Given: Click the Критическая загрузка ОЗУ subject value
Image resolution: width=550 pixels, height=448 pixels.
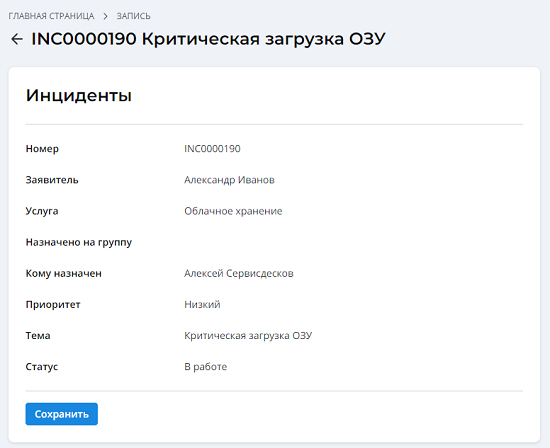Looking at the screenshot, I should [x=248, y=336].
